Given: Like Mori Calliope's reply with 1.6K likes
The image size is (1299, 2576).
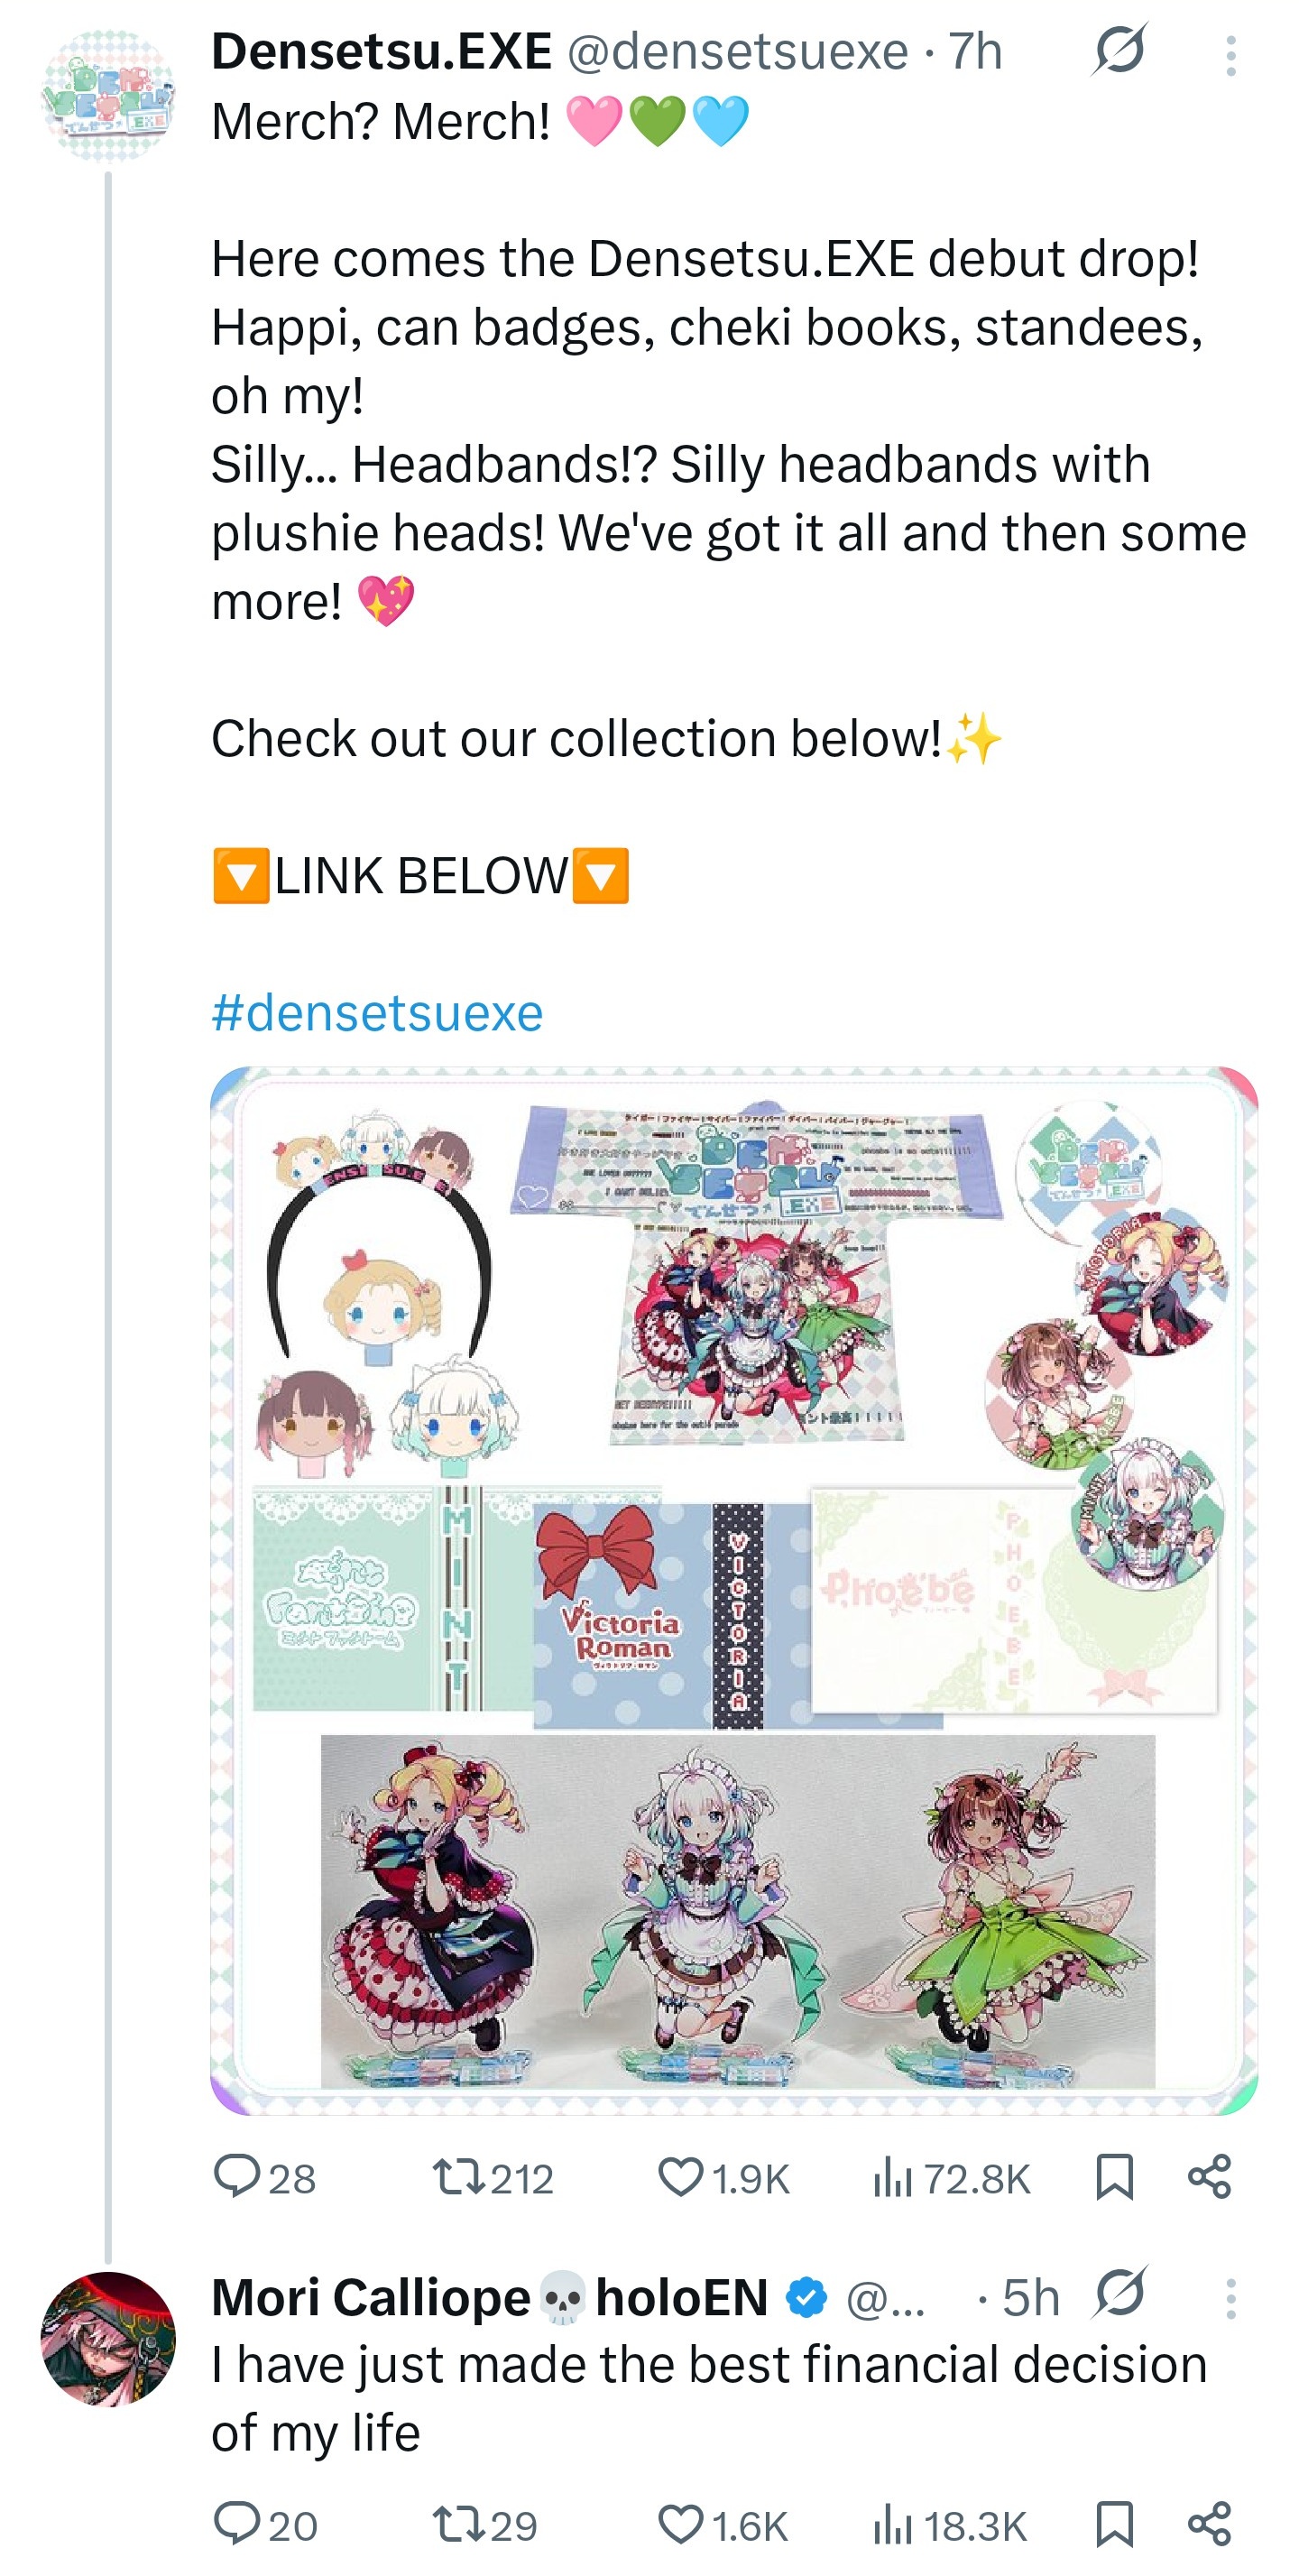Looking at the screenshot, I should tap(723, 2524).
